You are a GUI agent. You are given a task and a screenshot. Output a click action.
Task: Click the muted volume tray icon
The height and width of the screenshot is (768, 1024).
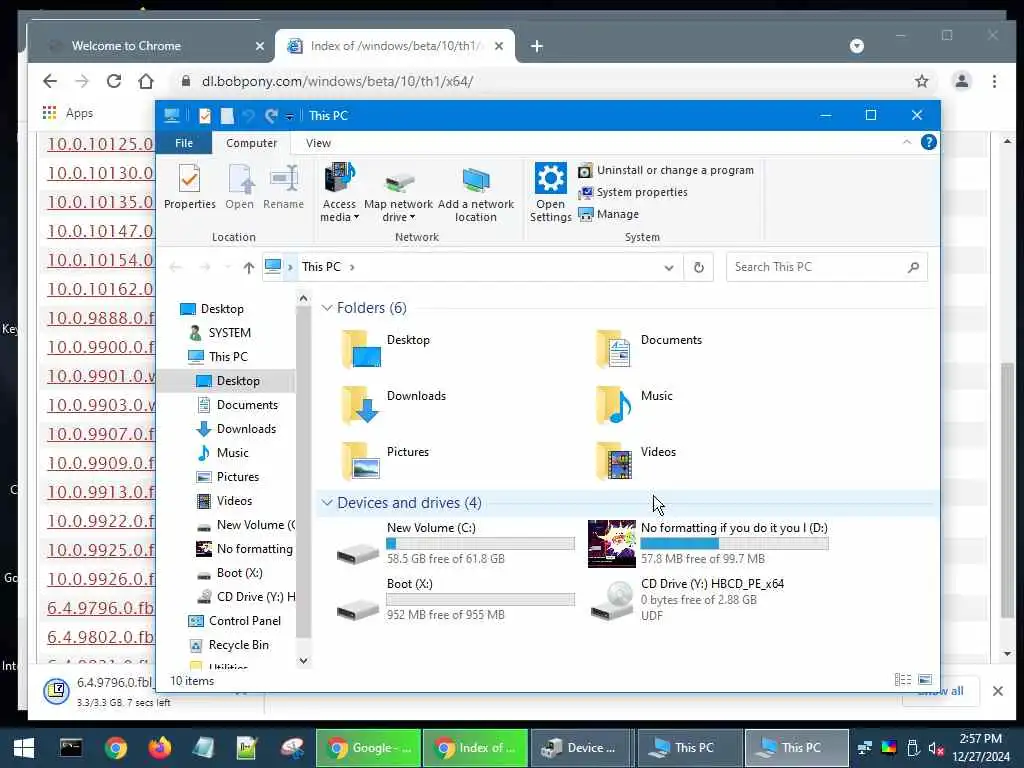pyautogui.click(x=936, y=748)
